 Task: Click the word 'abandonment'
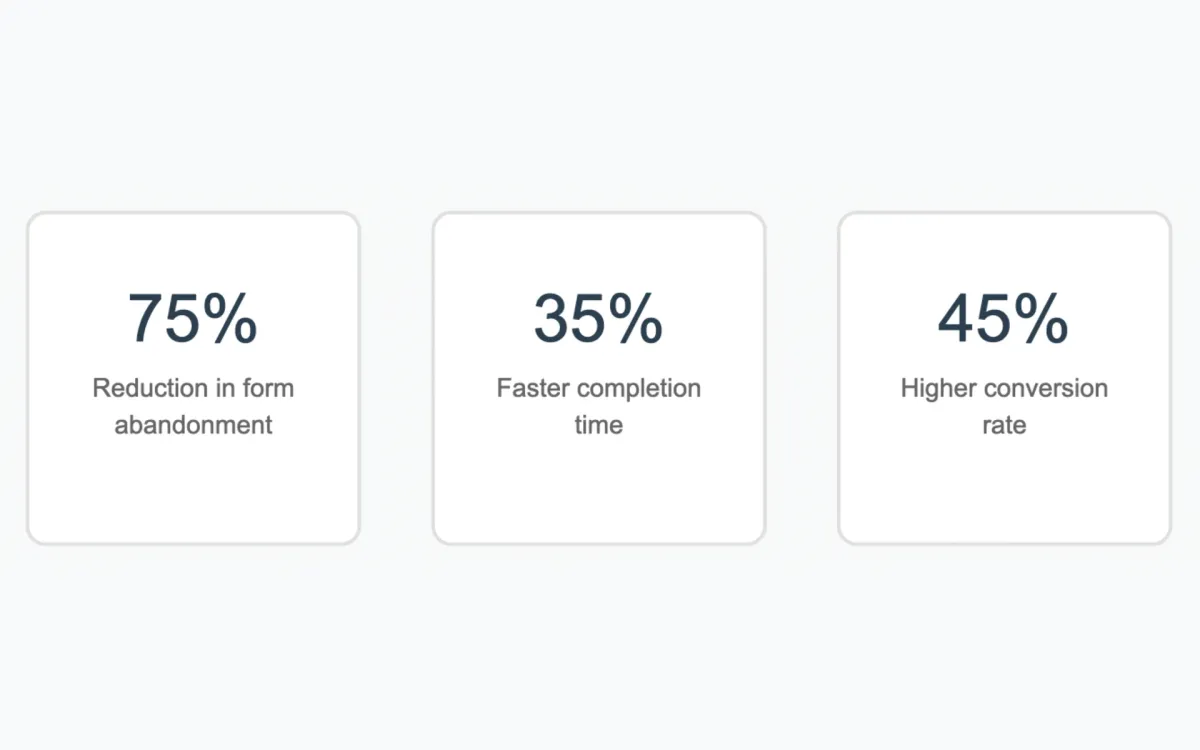click(x=193, y=425)
